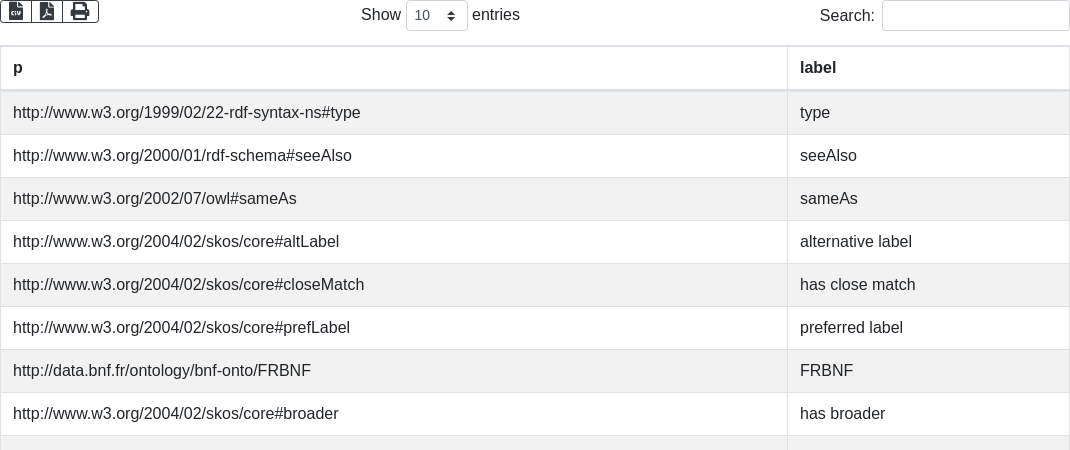Viewport: 1070px width, 450px height.
Task: Select the skos/core#broader URI cell
Action: 176,414
